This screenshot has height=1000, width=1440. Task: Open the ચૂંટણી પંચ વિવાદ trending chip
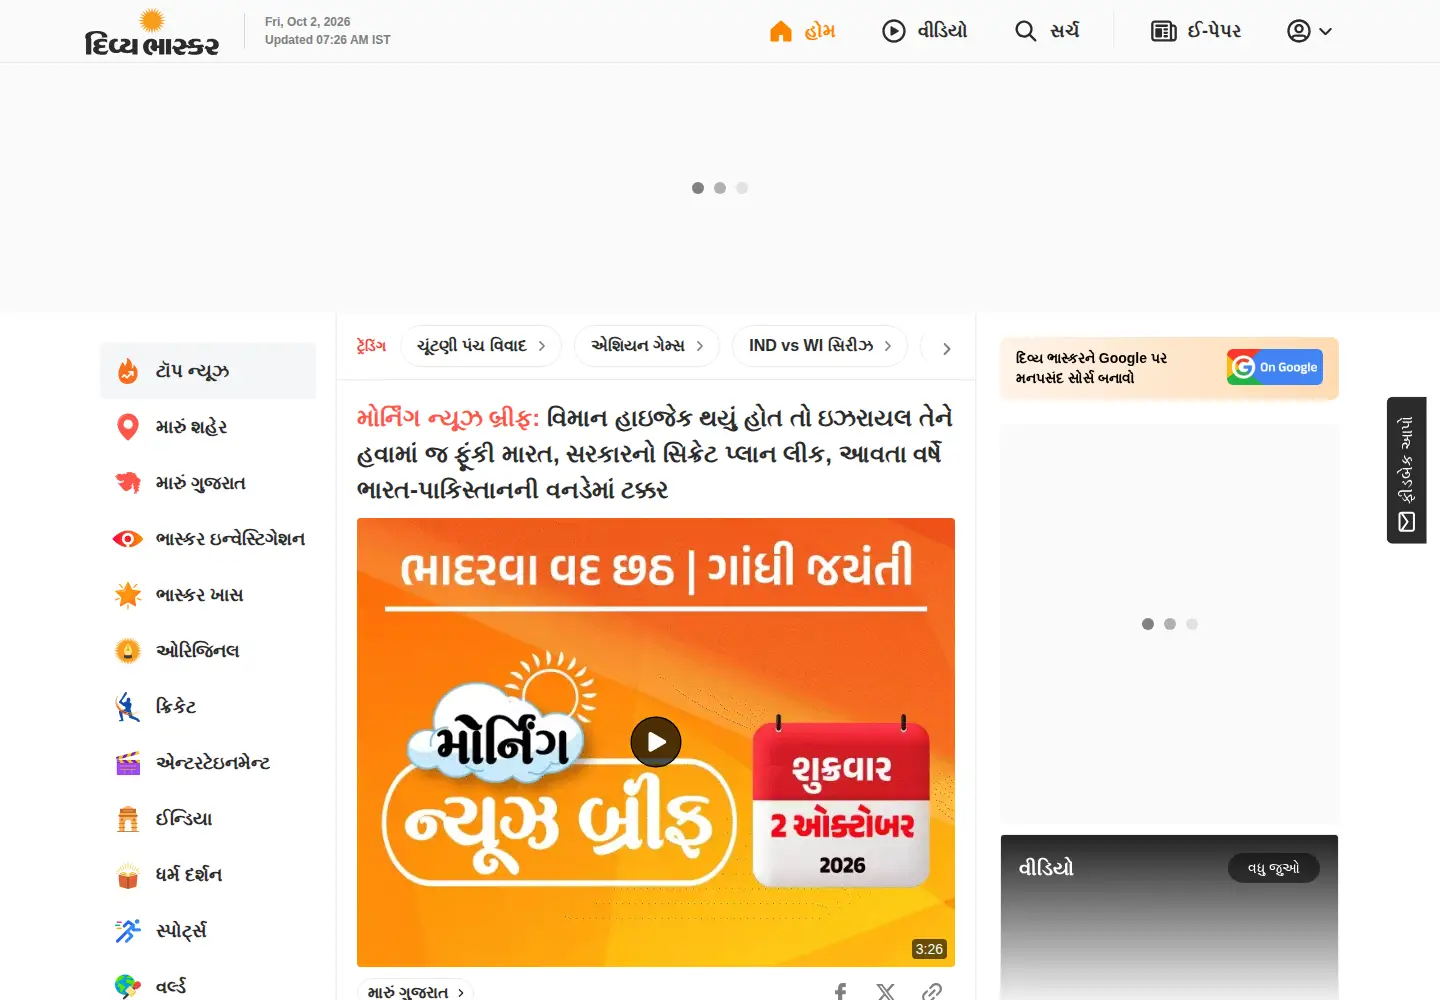[481, 346]
